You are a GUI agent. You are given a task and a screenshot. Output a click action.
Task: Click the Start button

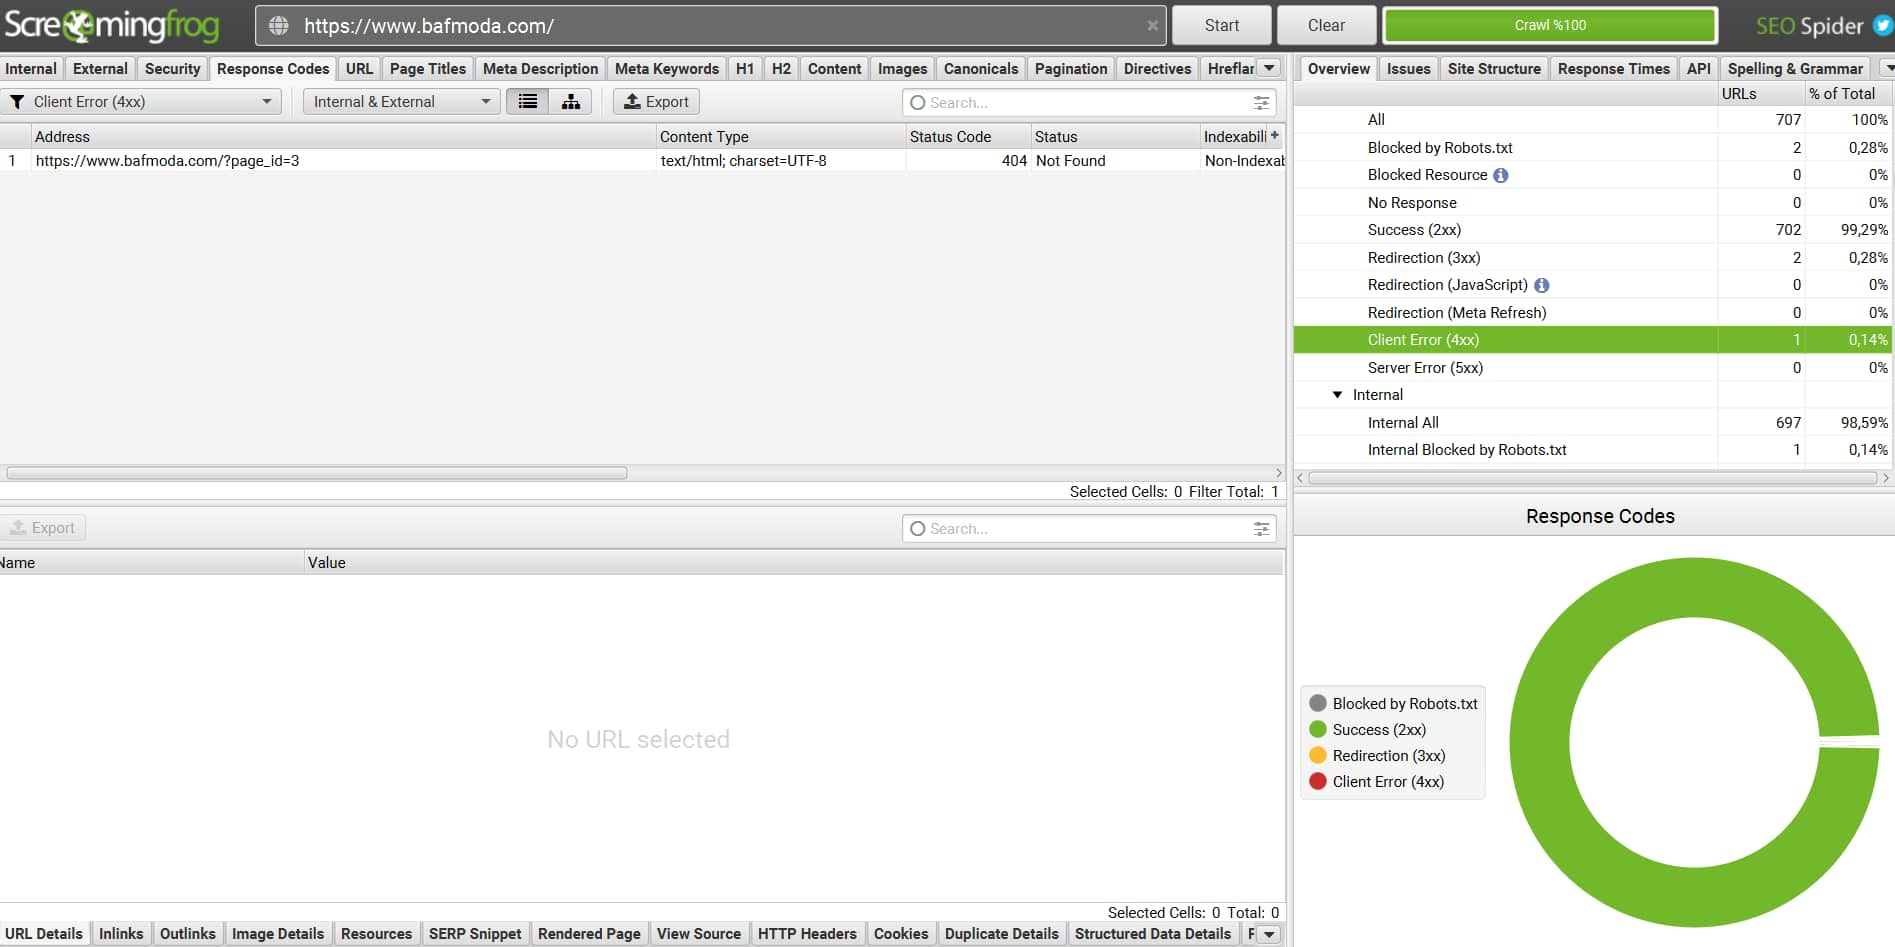pyautogui.click(x=1221, y=26)
